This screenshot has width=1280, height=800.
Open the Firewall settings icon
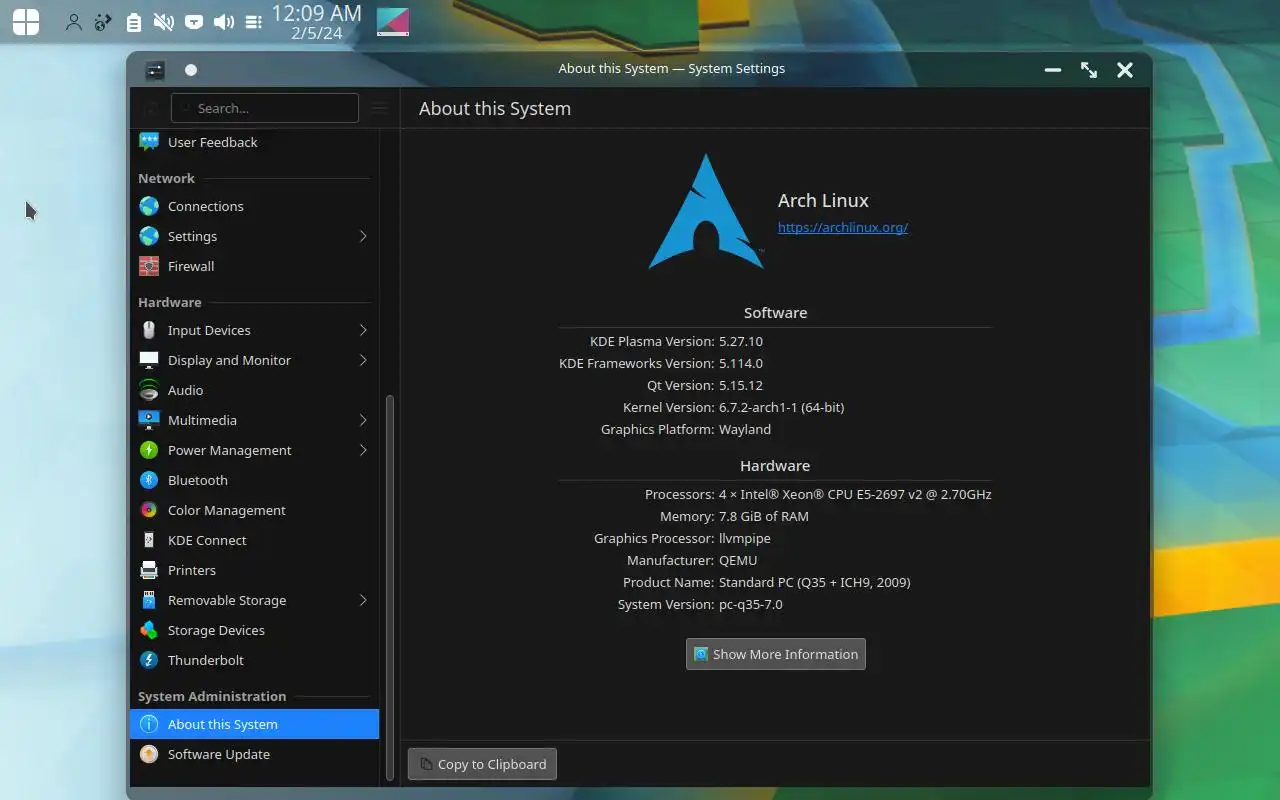tap(149, 266)
